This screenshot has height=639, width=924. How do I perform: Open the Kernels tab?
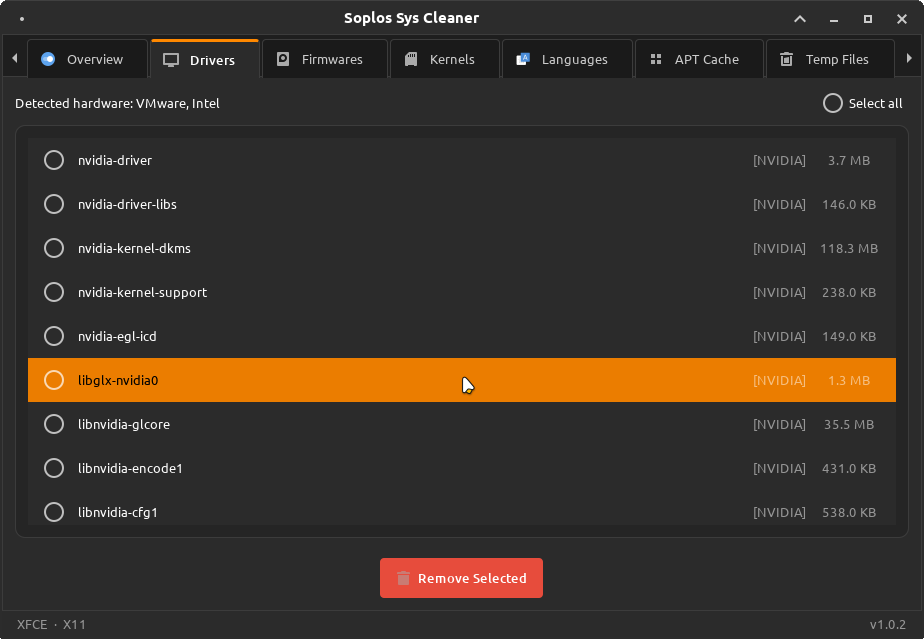(445, 59)
